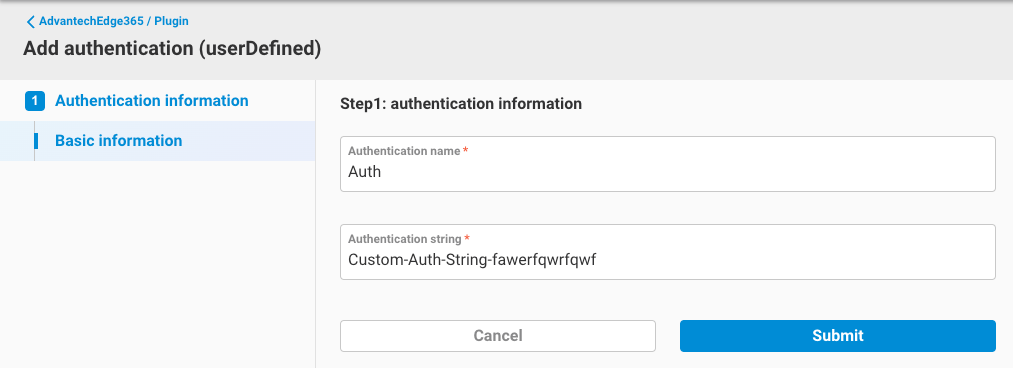The height and width of the screenshot is (368, 1013).
Task: Open the Basic information section
Action: click(158, 141)
